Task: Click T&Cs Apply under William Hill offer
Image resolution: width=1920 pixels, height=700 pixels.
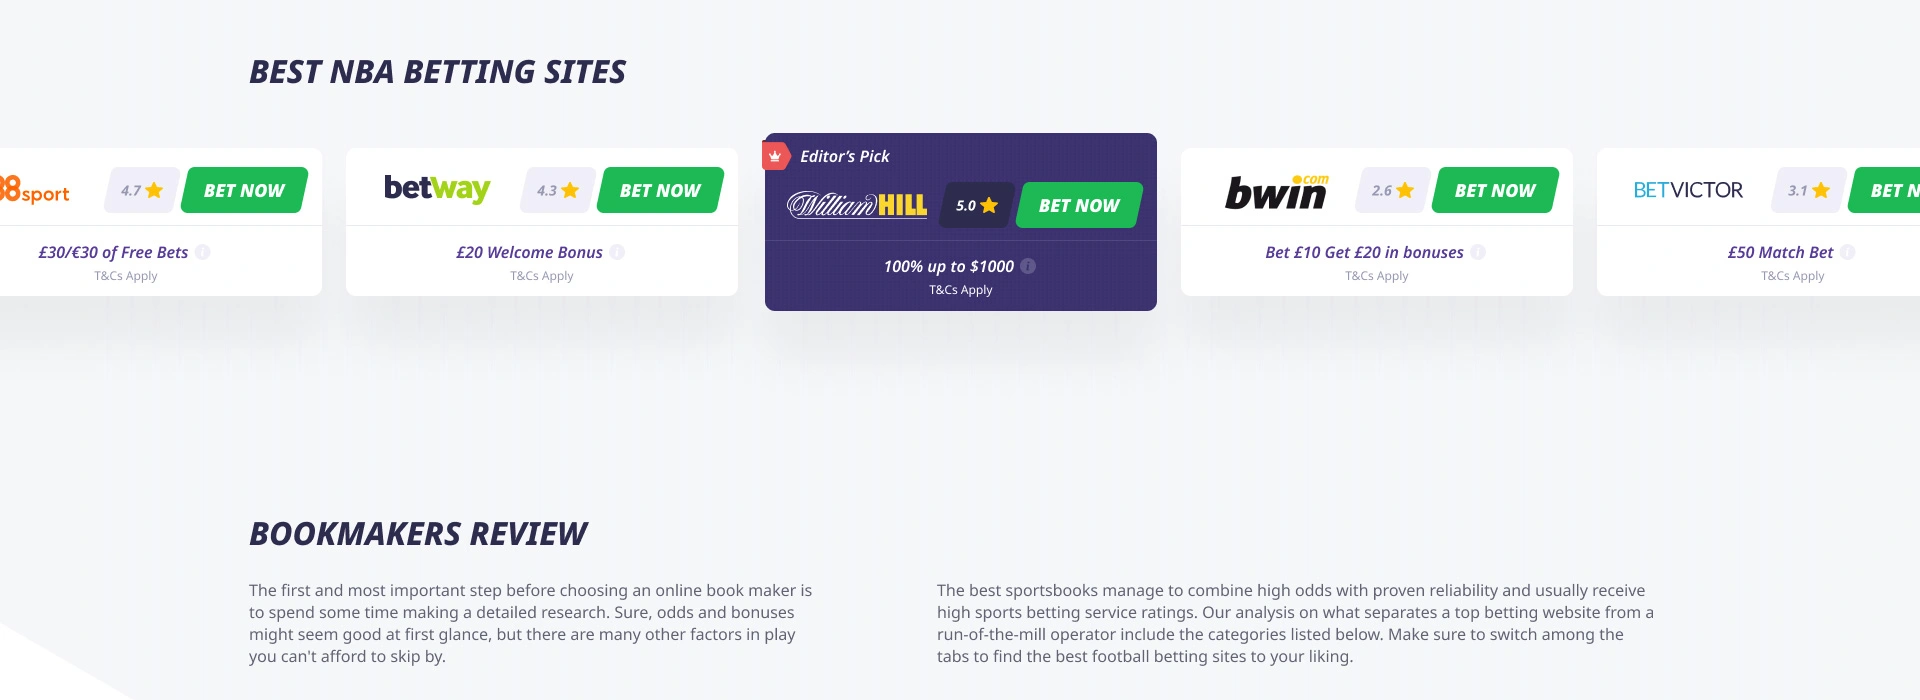Action: coord(960,290)
